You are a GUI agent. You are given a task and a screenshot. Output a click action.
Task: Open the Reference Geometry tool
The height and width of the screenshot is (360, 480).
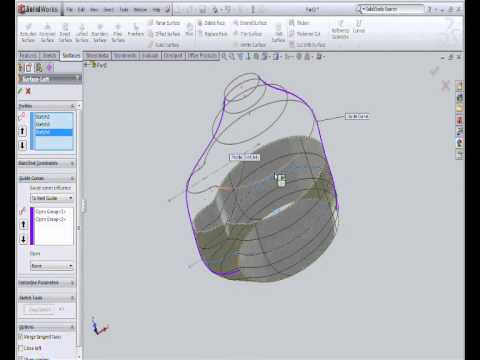click(x=340, y=29)
